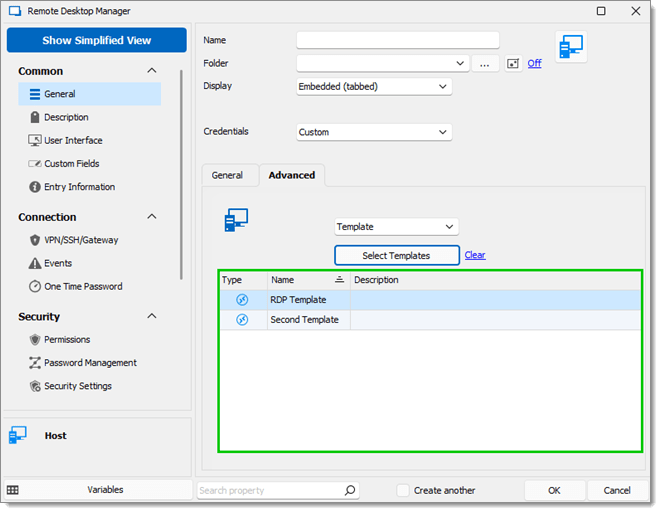Screen dimensions: 661x513
Task: Select Description in the sidebar
Action: tap(66, 117)
